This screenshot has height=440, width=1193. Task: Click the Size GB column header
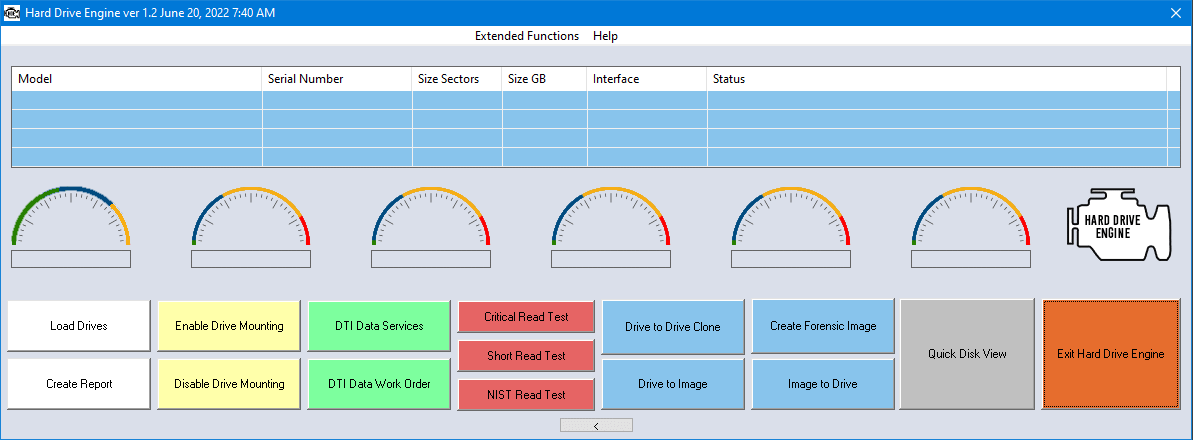pos(545,79)
